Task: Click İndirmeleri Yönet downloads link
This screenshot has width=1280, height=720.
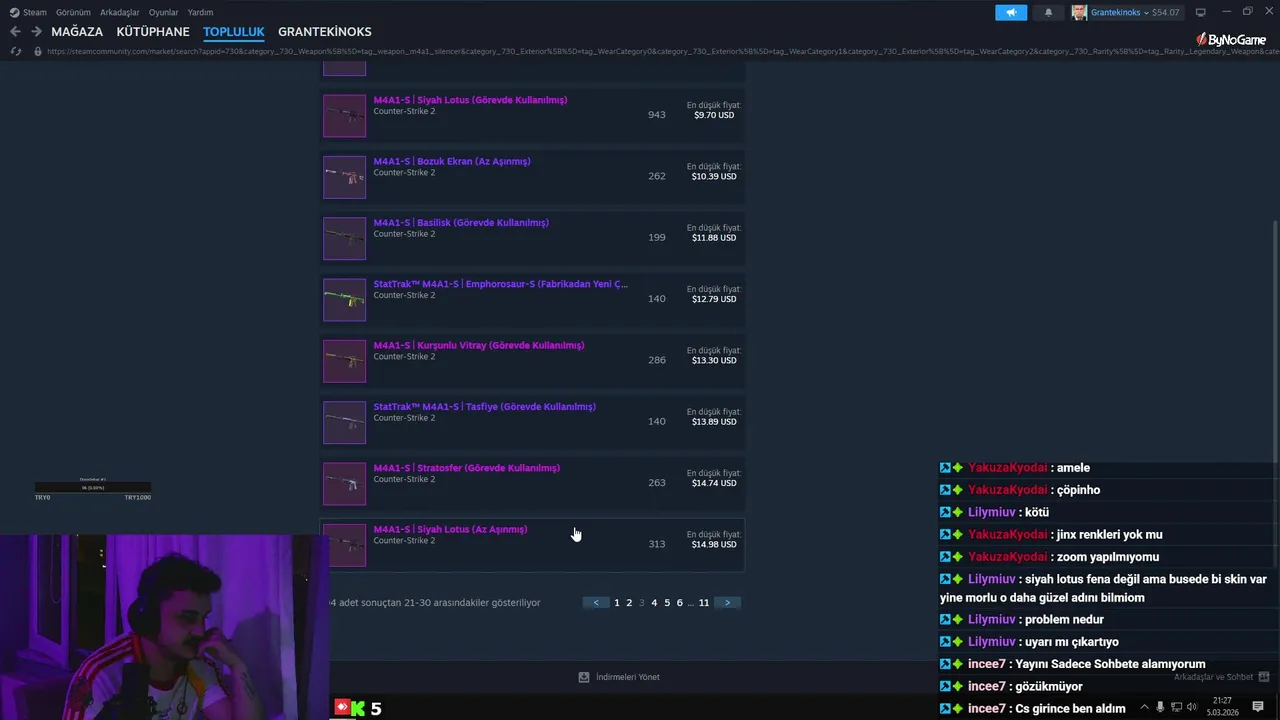Action: [x=628, y=677]
